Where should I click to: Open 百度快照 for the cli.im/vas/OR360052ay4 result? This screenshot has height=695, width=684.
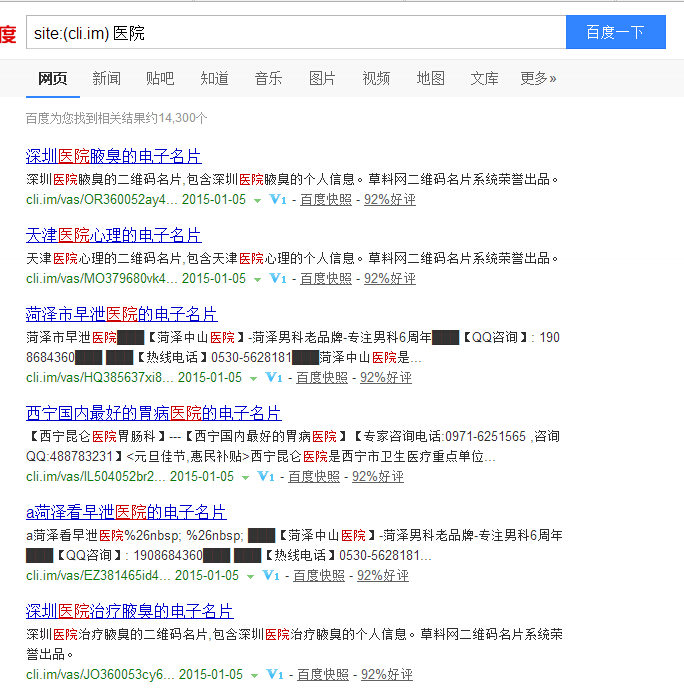pos(326,199)
